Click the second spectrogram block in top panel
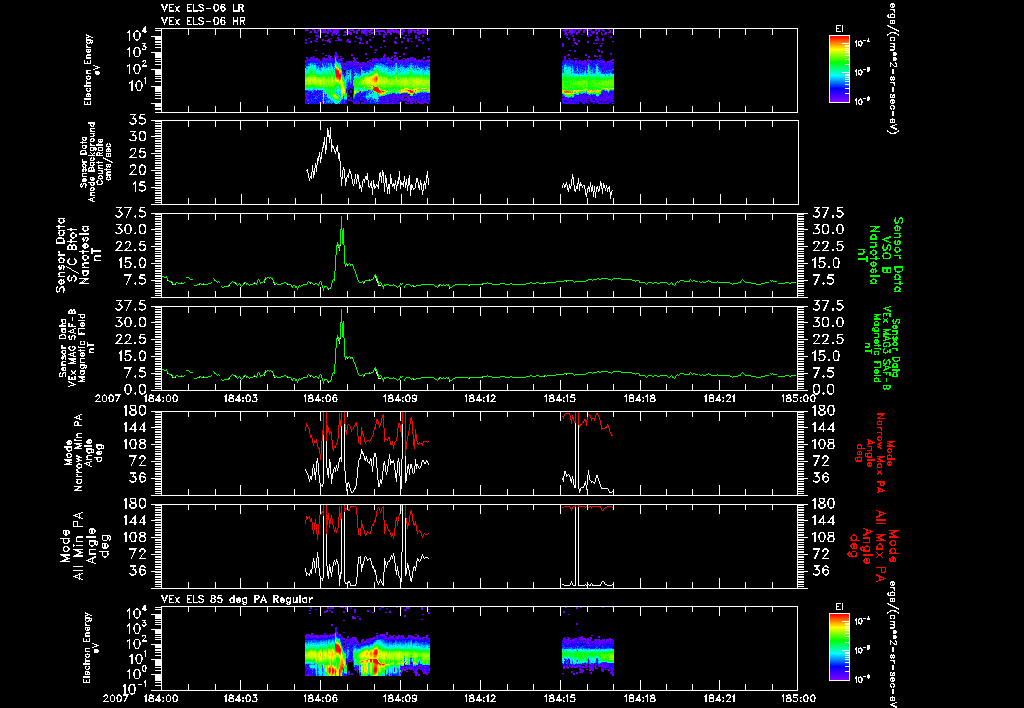The width and height of the screenshot is (1024, 708). point(588,67)
